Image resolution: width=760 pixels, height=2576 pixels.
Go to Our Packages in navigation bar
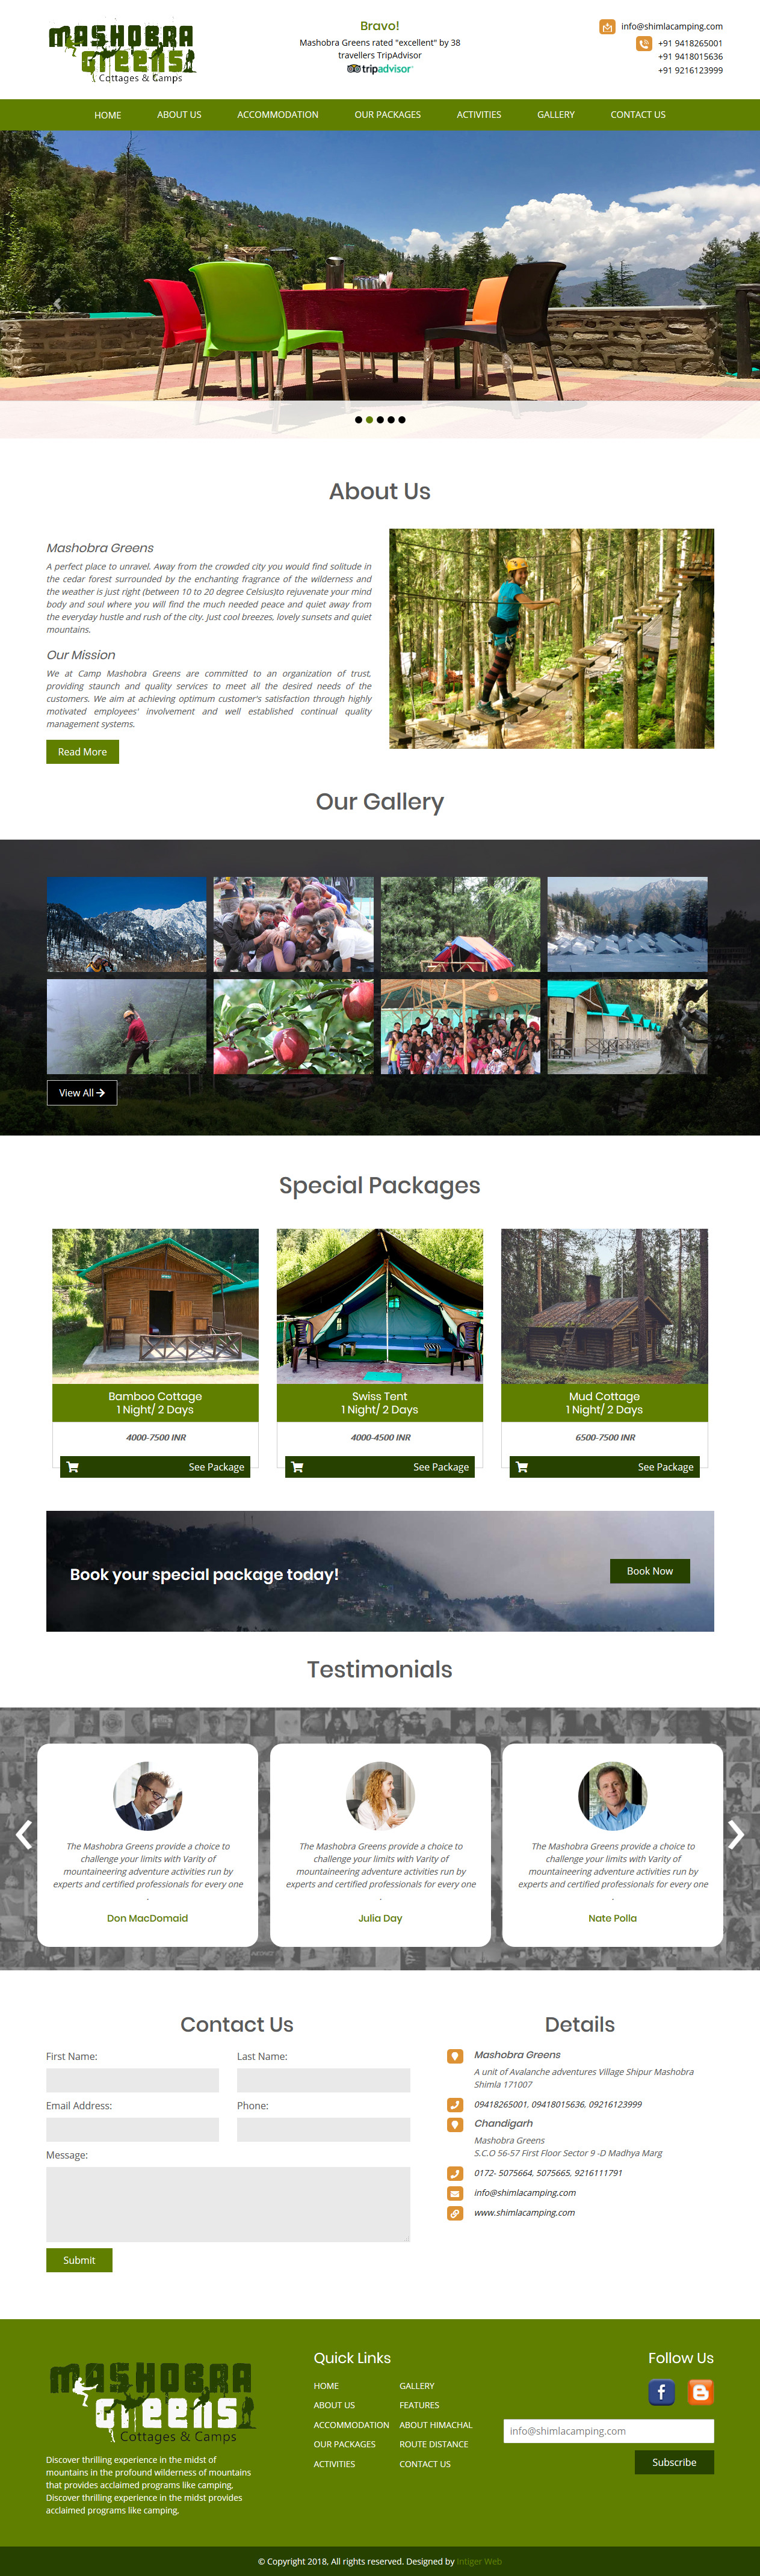[387, 115]
